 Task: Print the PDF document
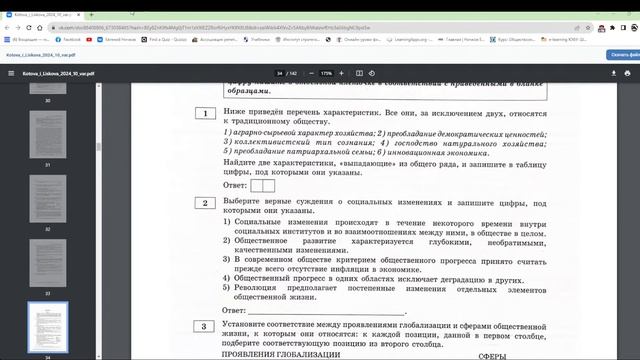627,73
